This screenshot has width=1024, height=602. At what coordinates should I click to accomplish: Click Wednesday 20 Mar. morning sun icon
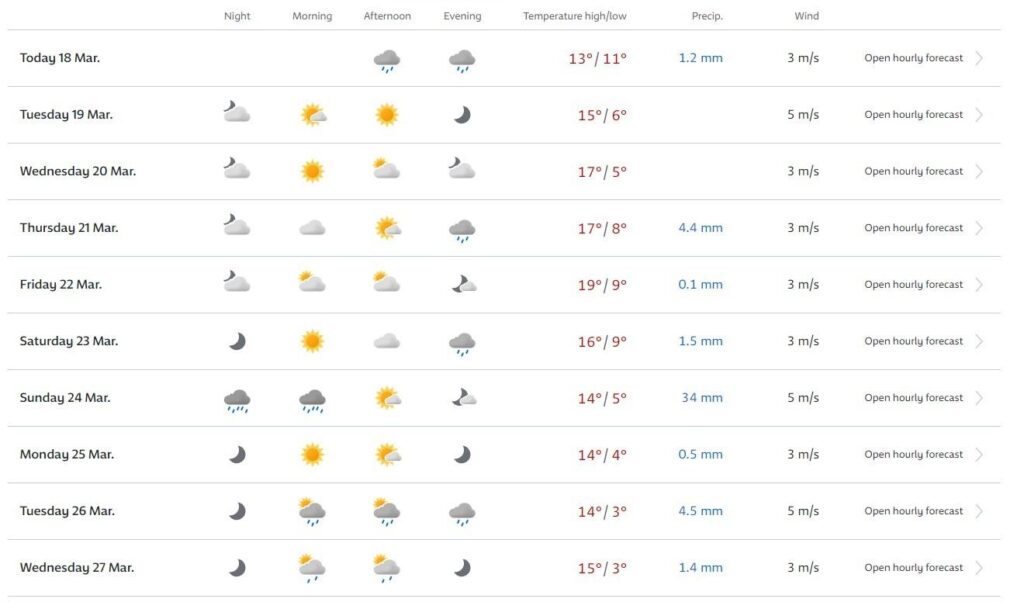click(312, 171)
